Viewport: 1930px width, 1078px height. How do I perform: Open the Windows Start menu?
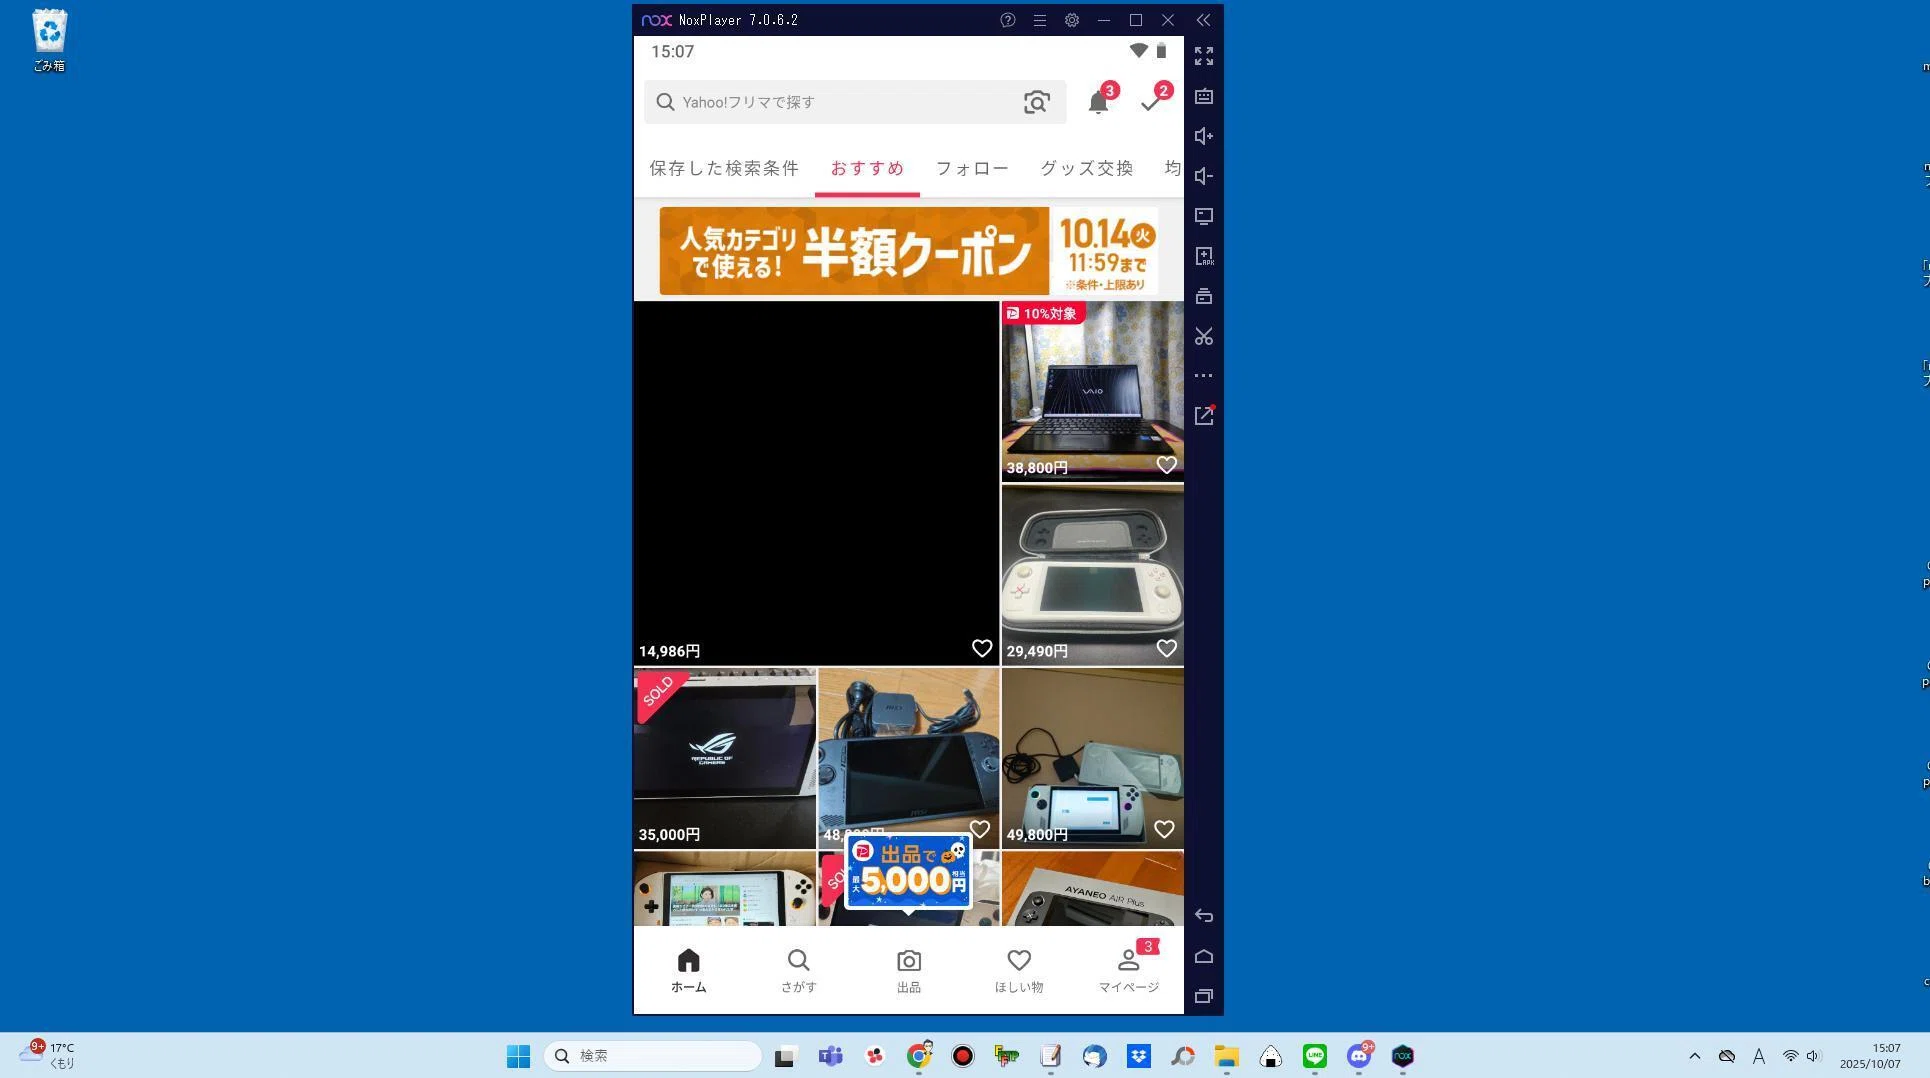click(518, 1056)
